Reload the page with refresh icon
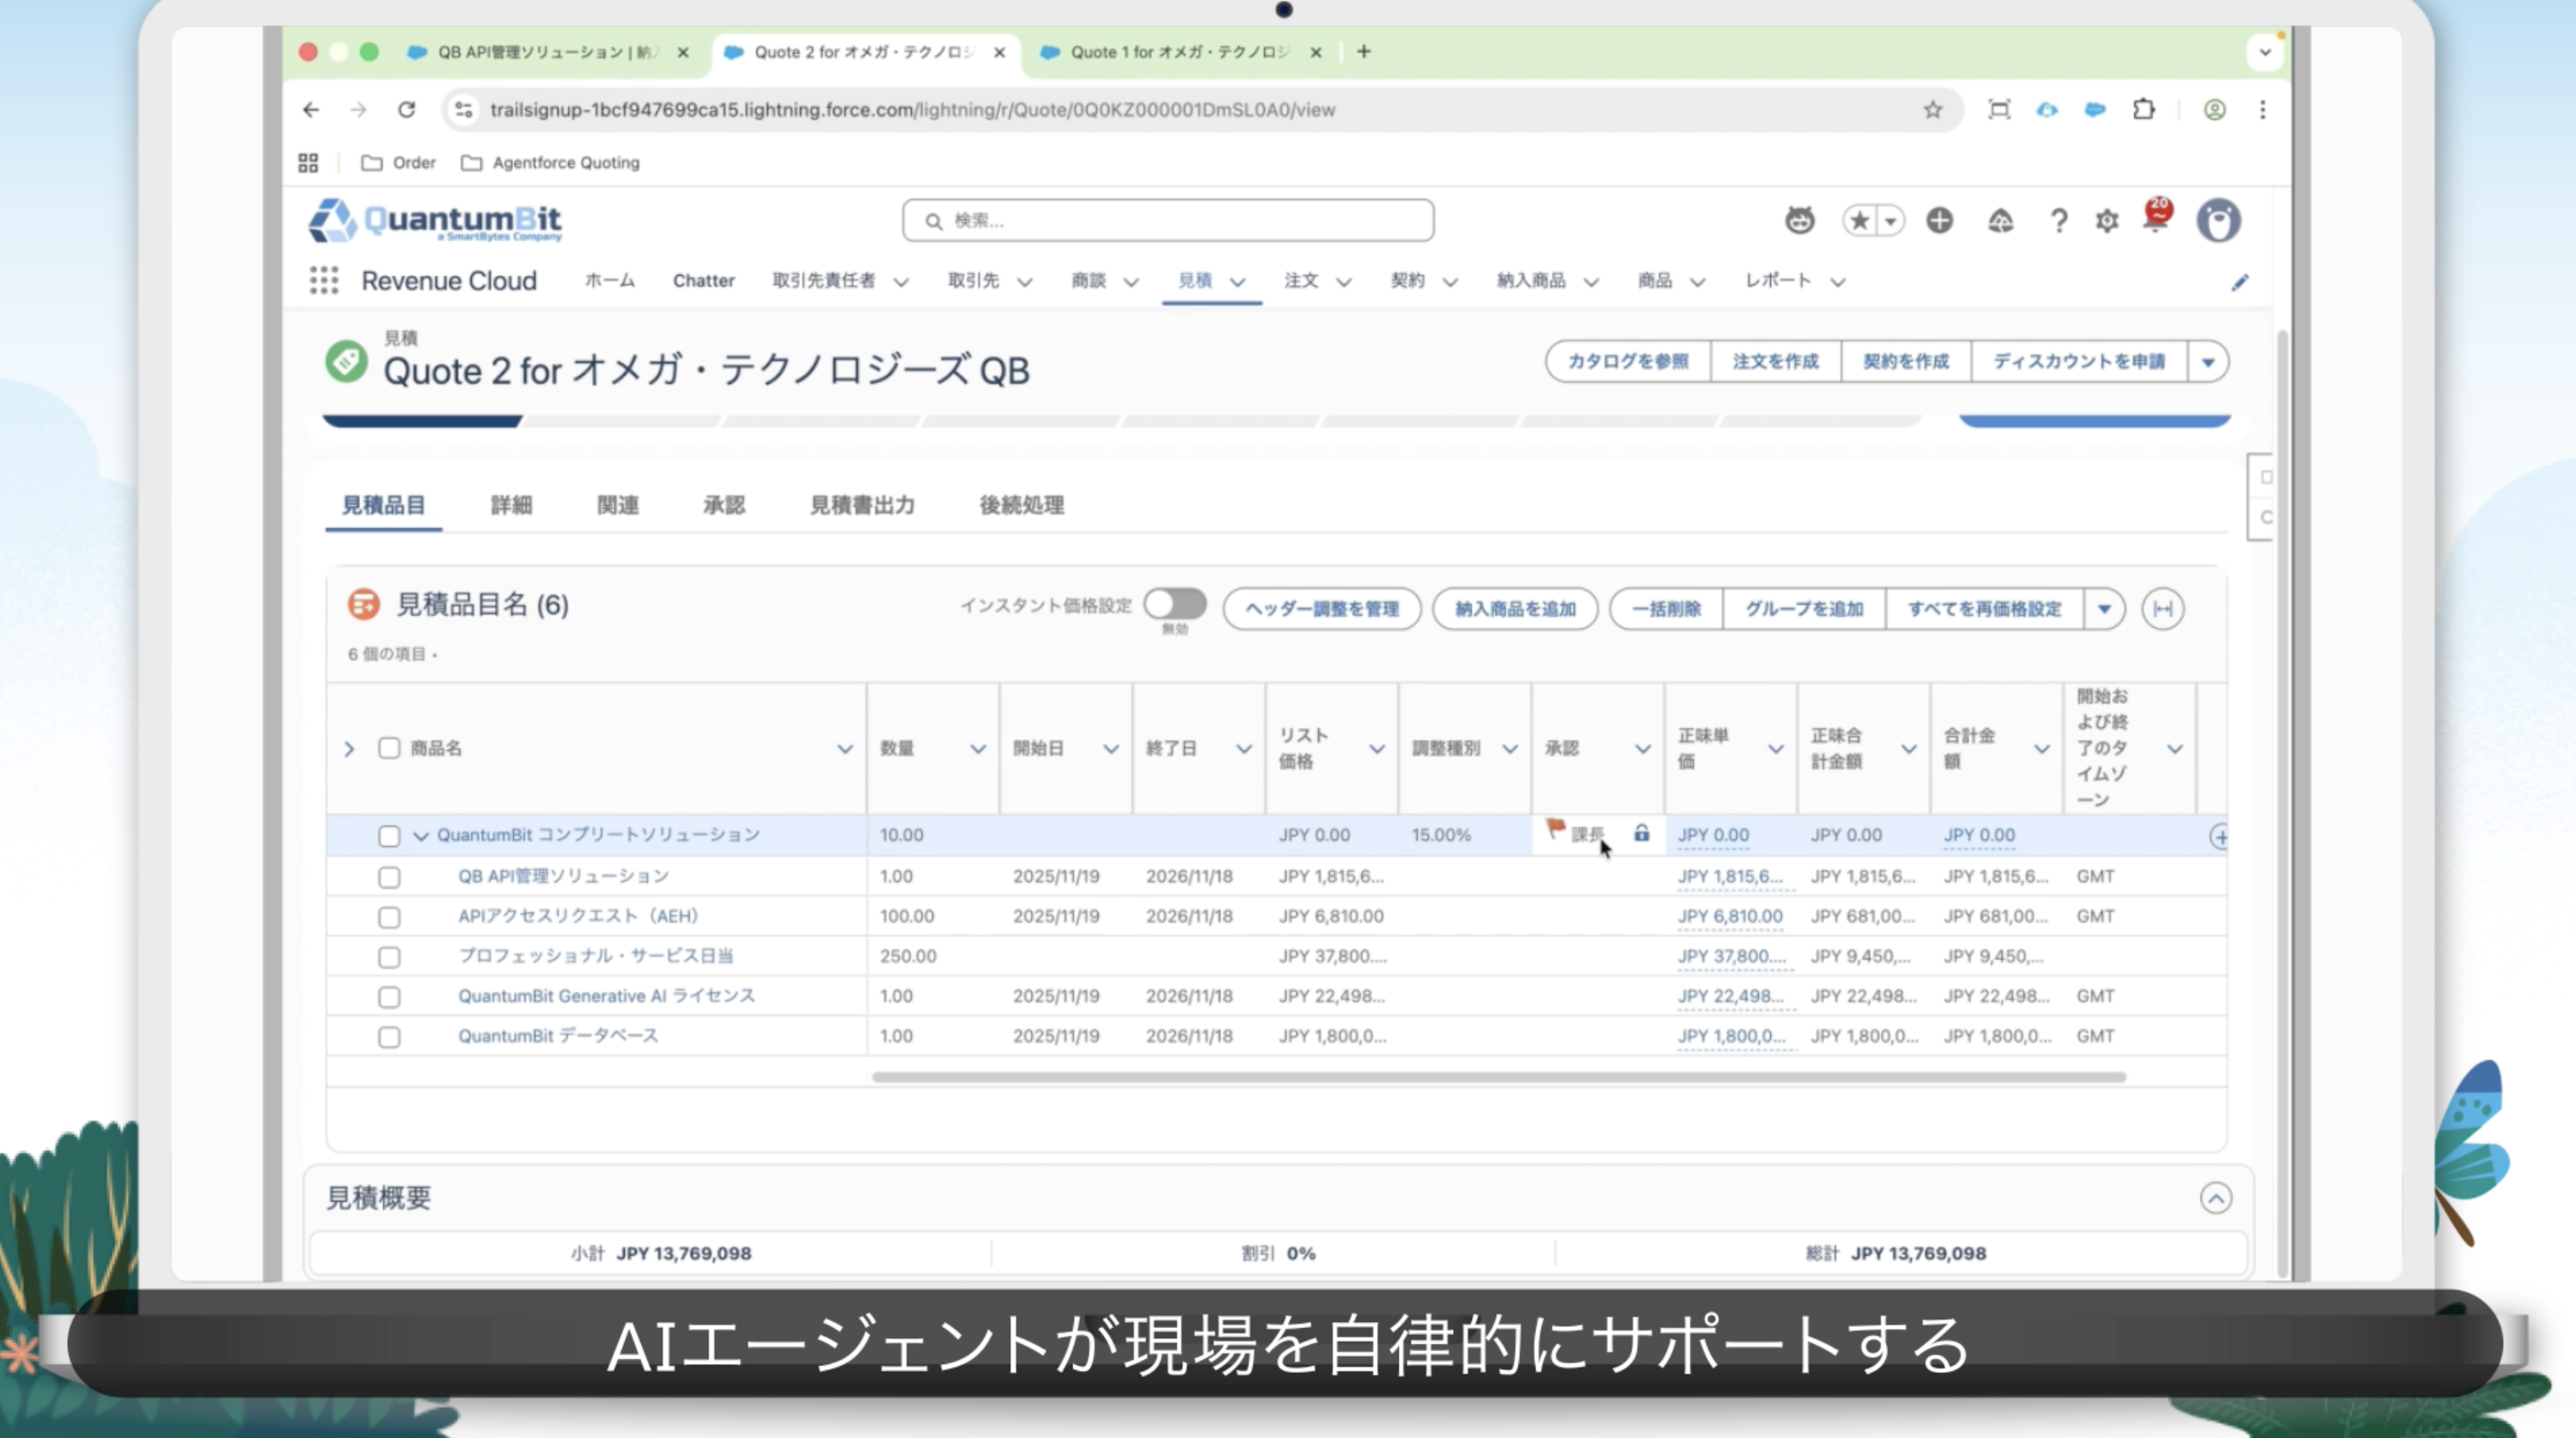The height and width of the screenshot is (1438, 2576). (406, 109)
